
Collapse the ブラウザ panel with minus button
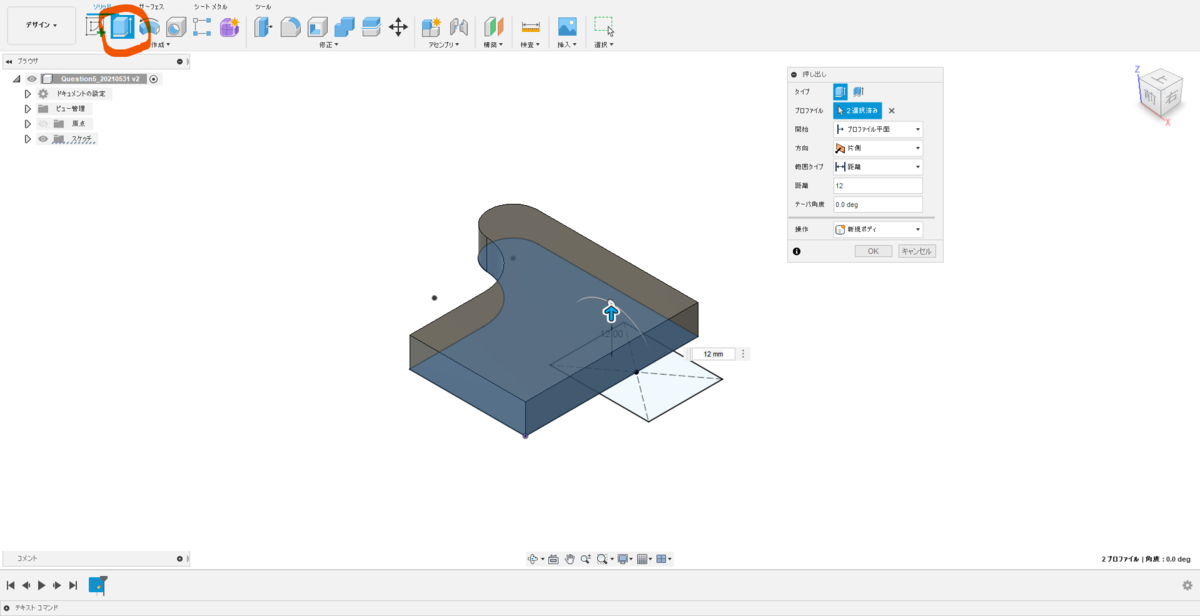pos(180,61)
